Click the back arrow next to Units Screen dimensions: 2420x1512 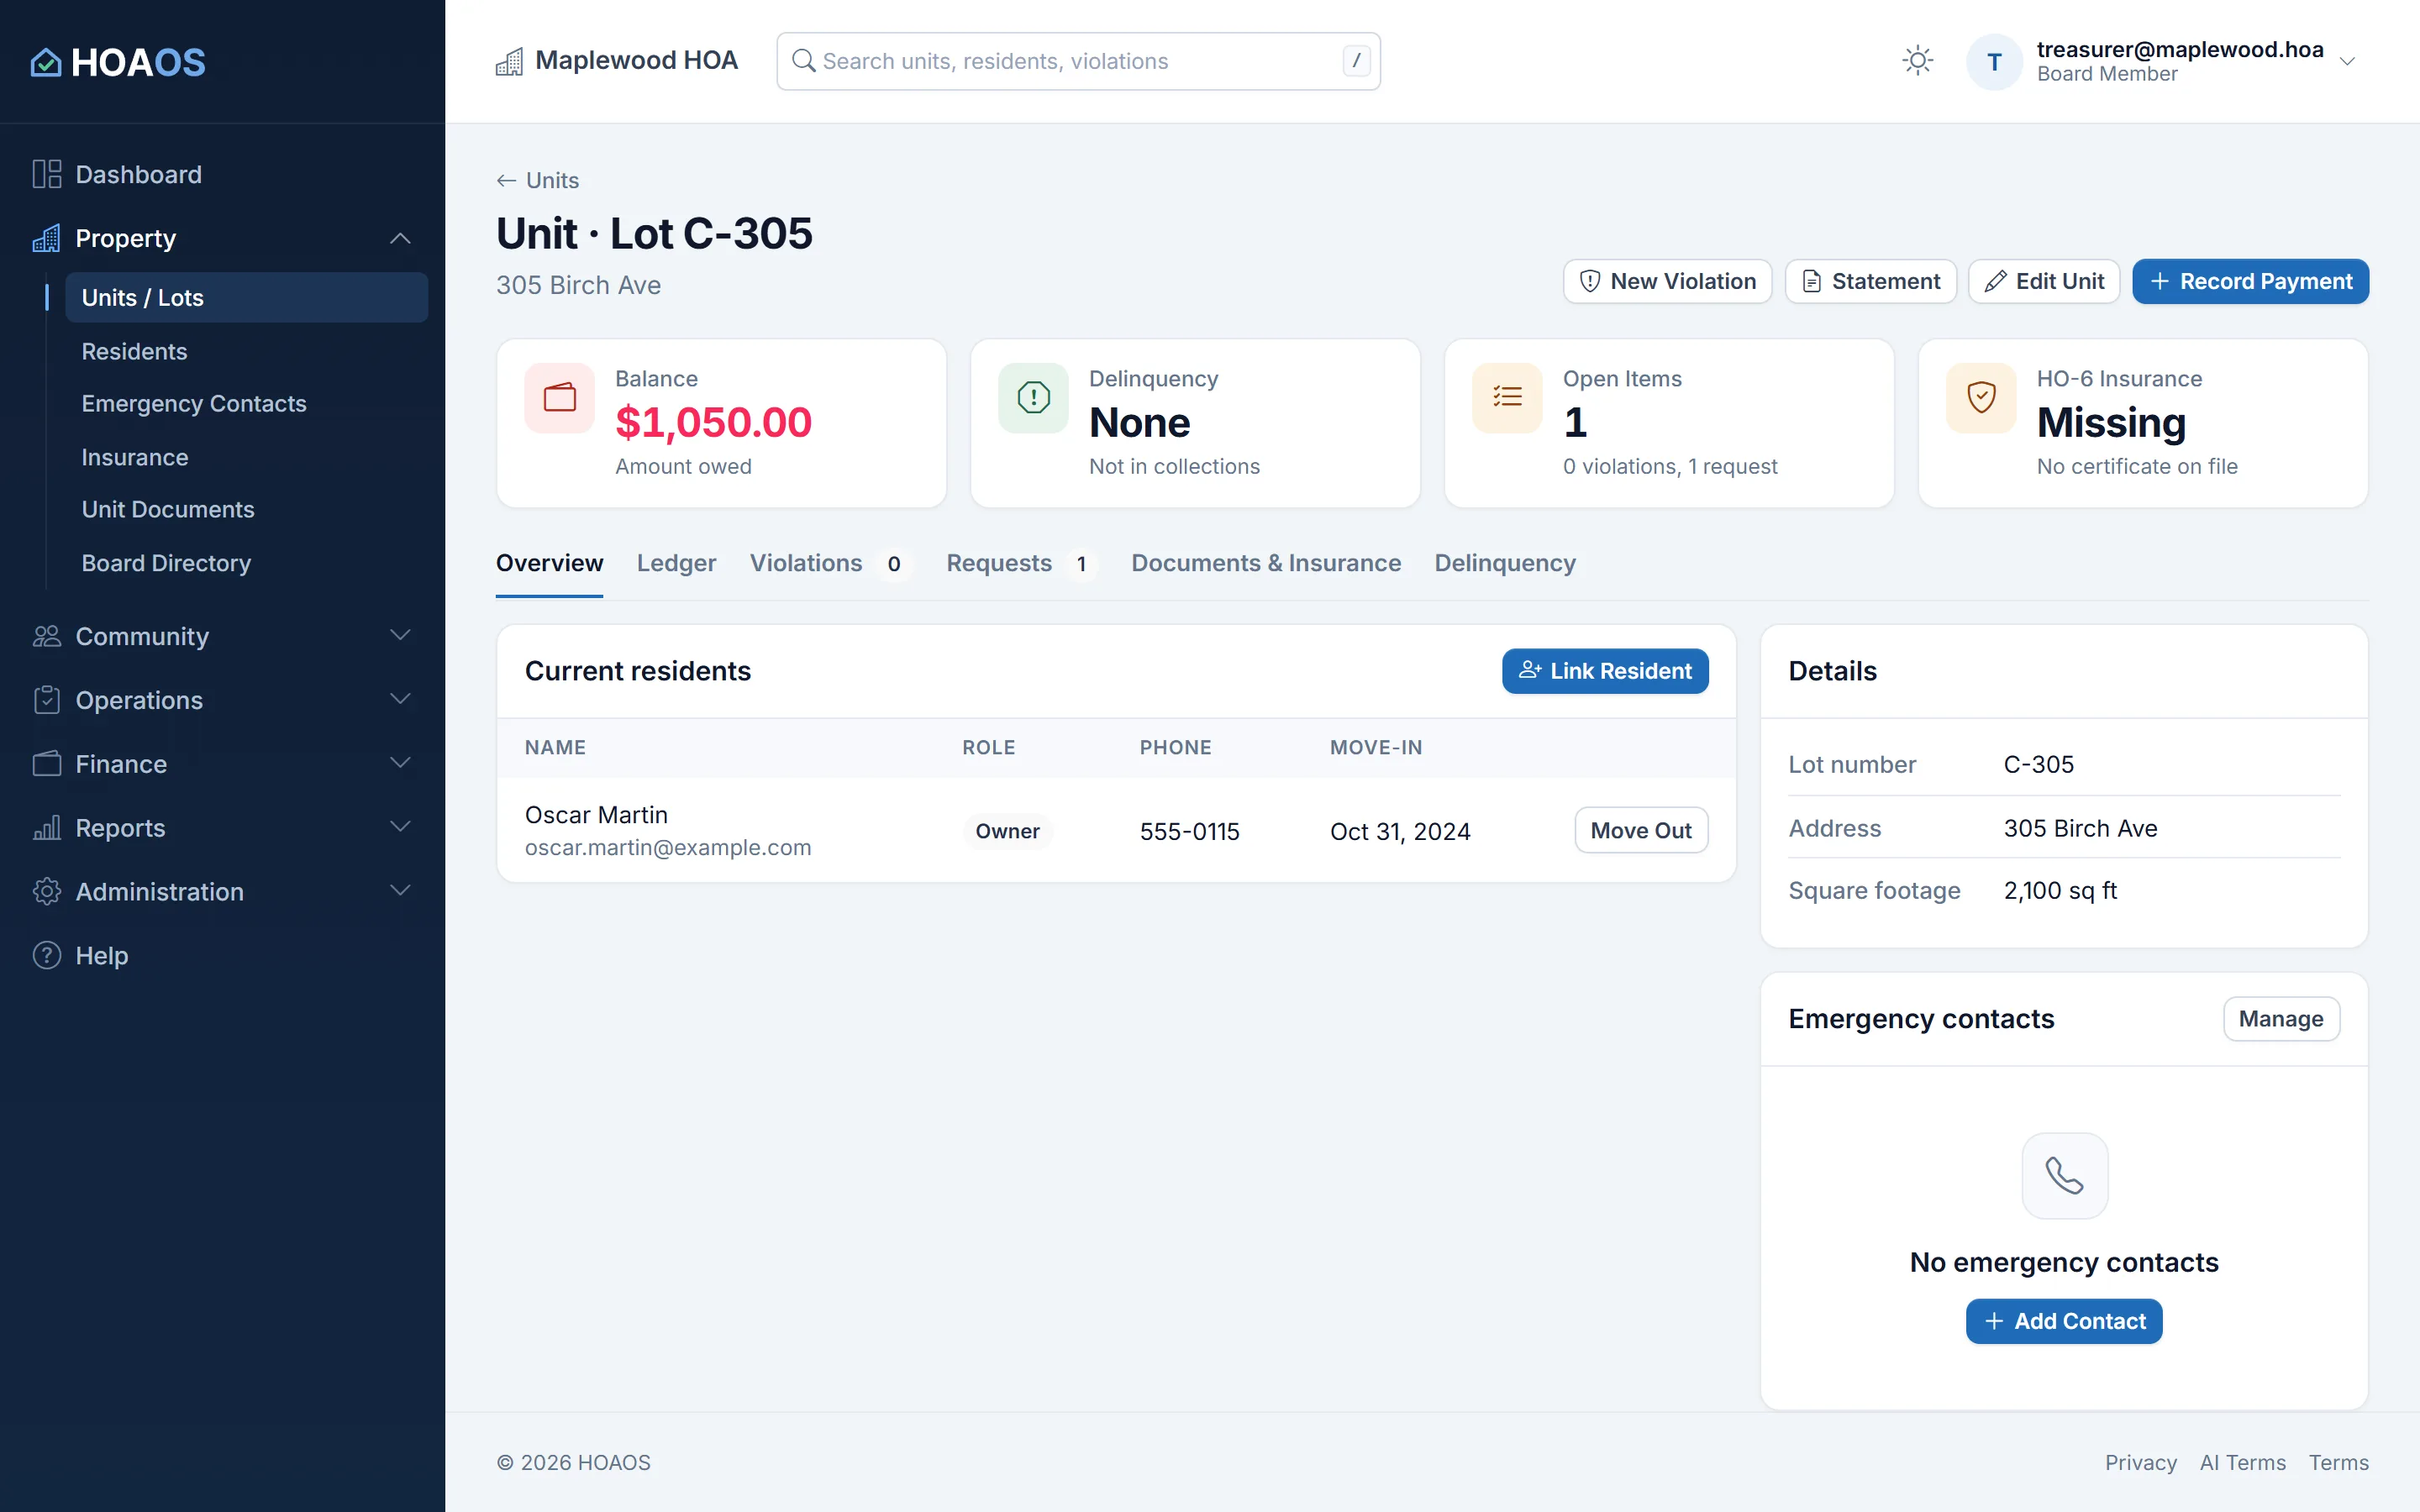point(506,180)
